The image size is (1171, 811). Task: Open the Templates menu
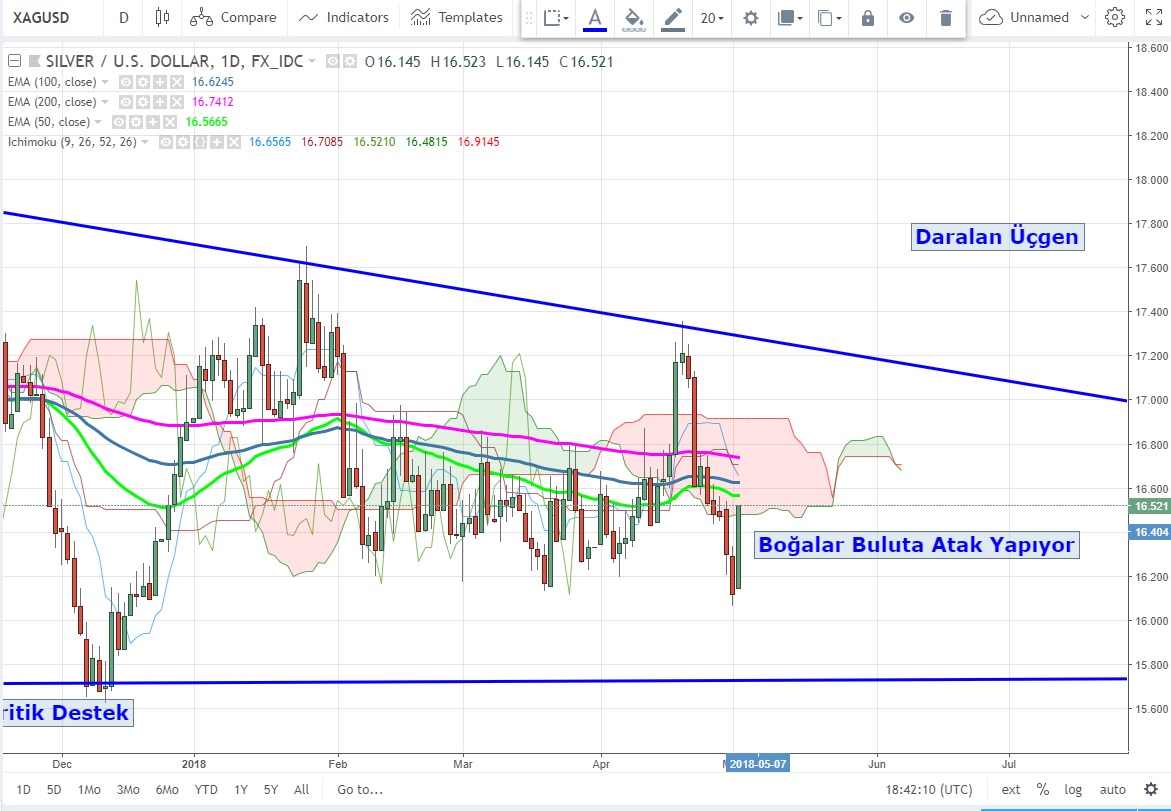457,17
